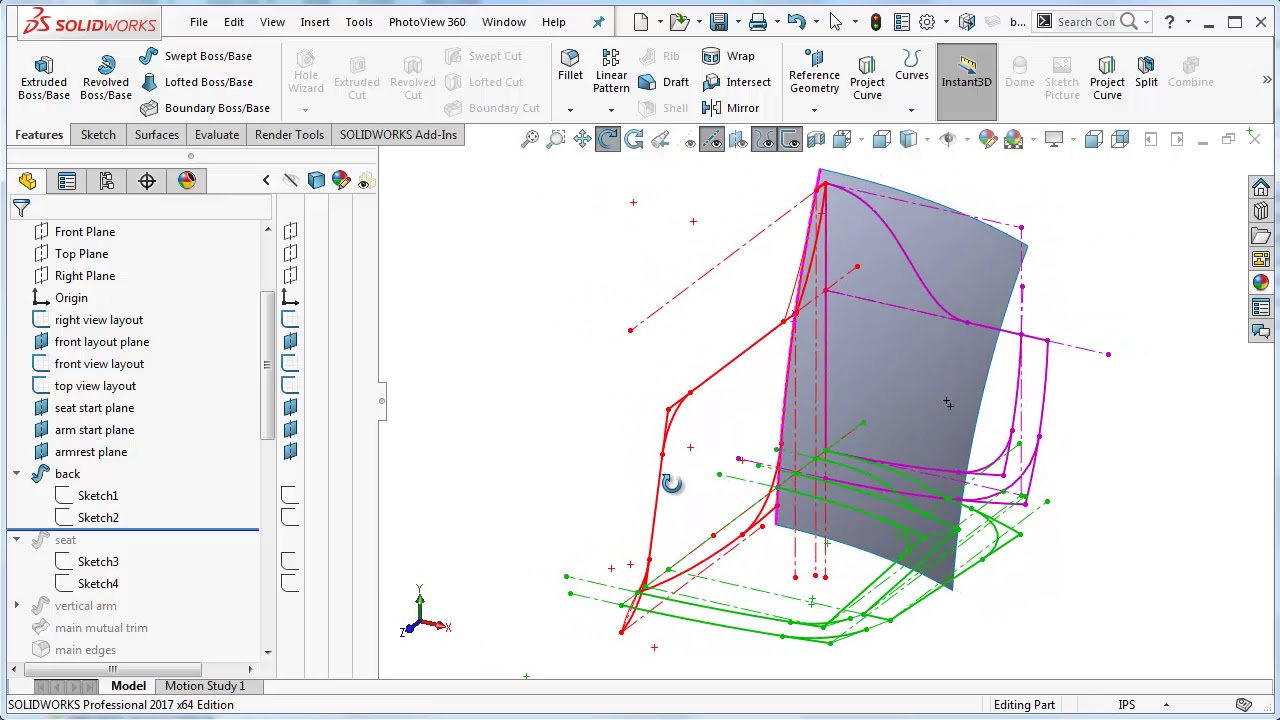
Task: Click the Print icon in title toolbar
Action: click(758, 22)
